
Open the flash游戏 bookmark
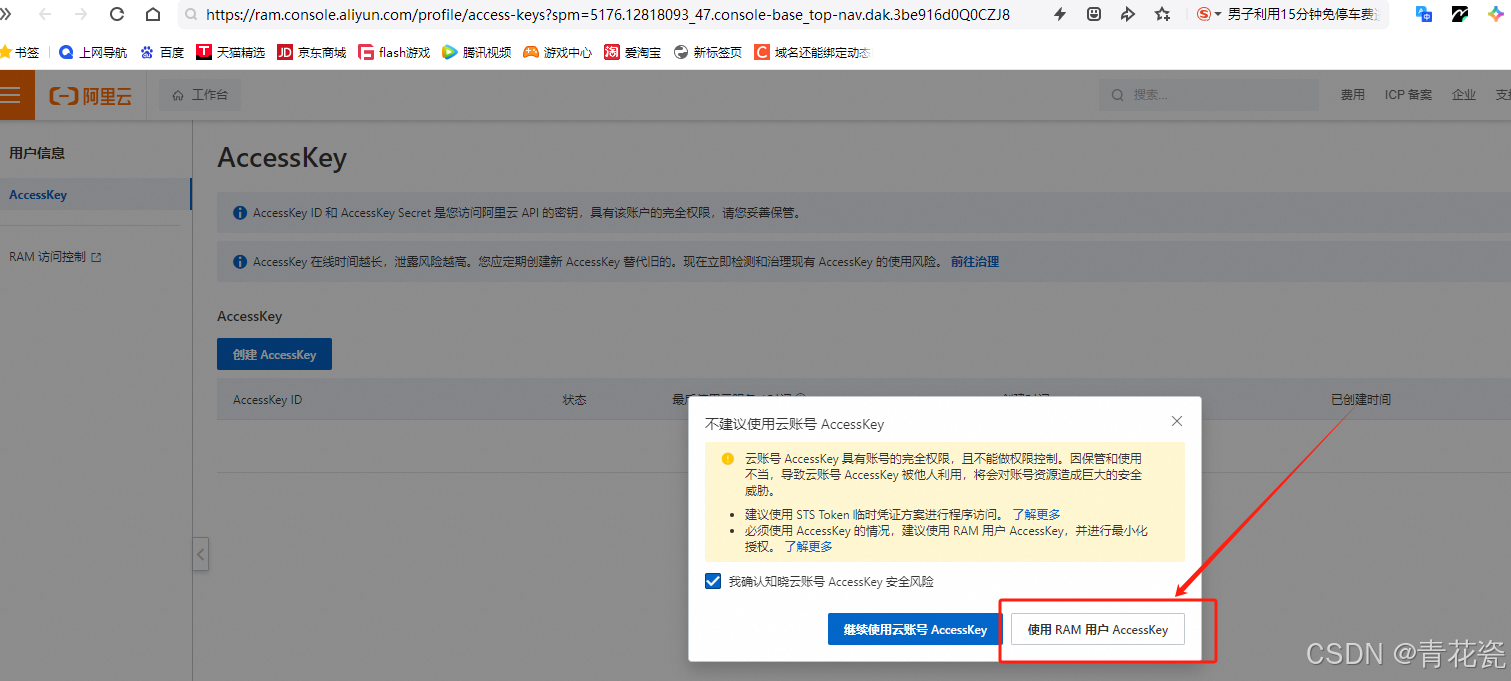[x=394, y=52]
